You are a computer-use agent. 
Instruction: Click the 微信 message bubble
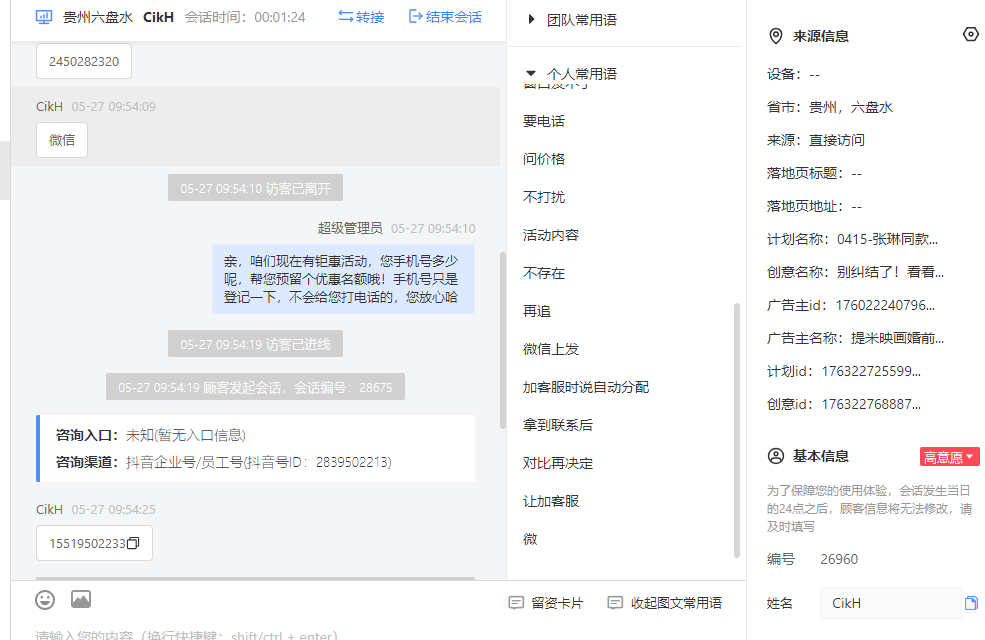click(62, 139)
